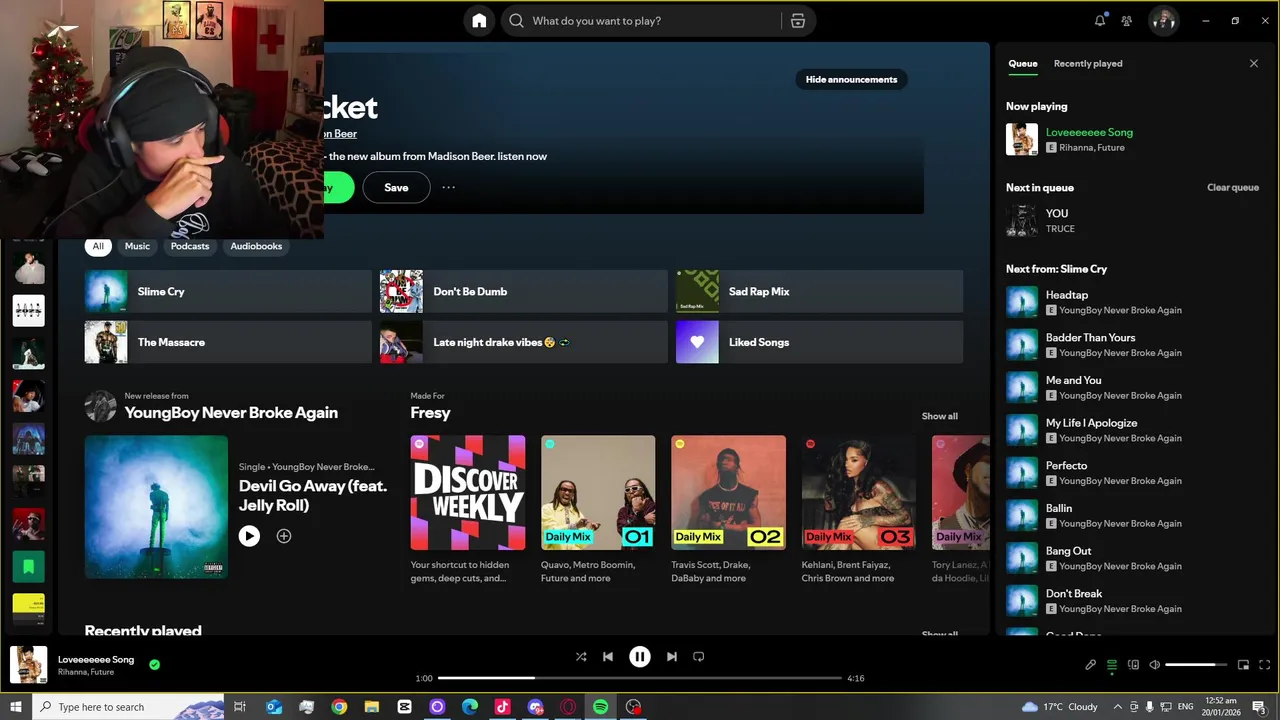Switch to the Queue tab
This screenshot has height=720, width=1280.
(1023, 63)
